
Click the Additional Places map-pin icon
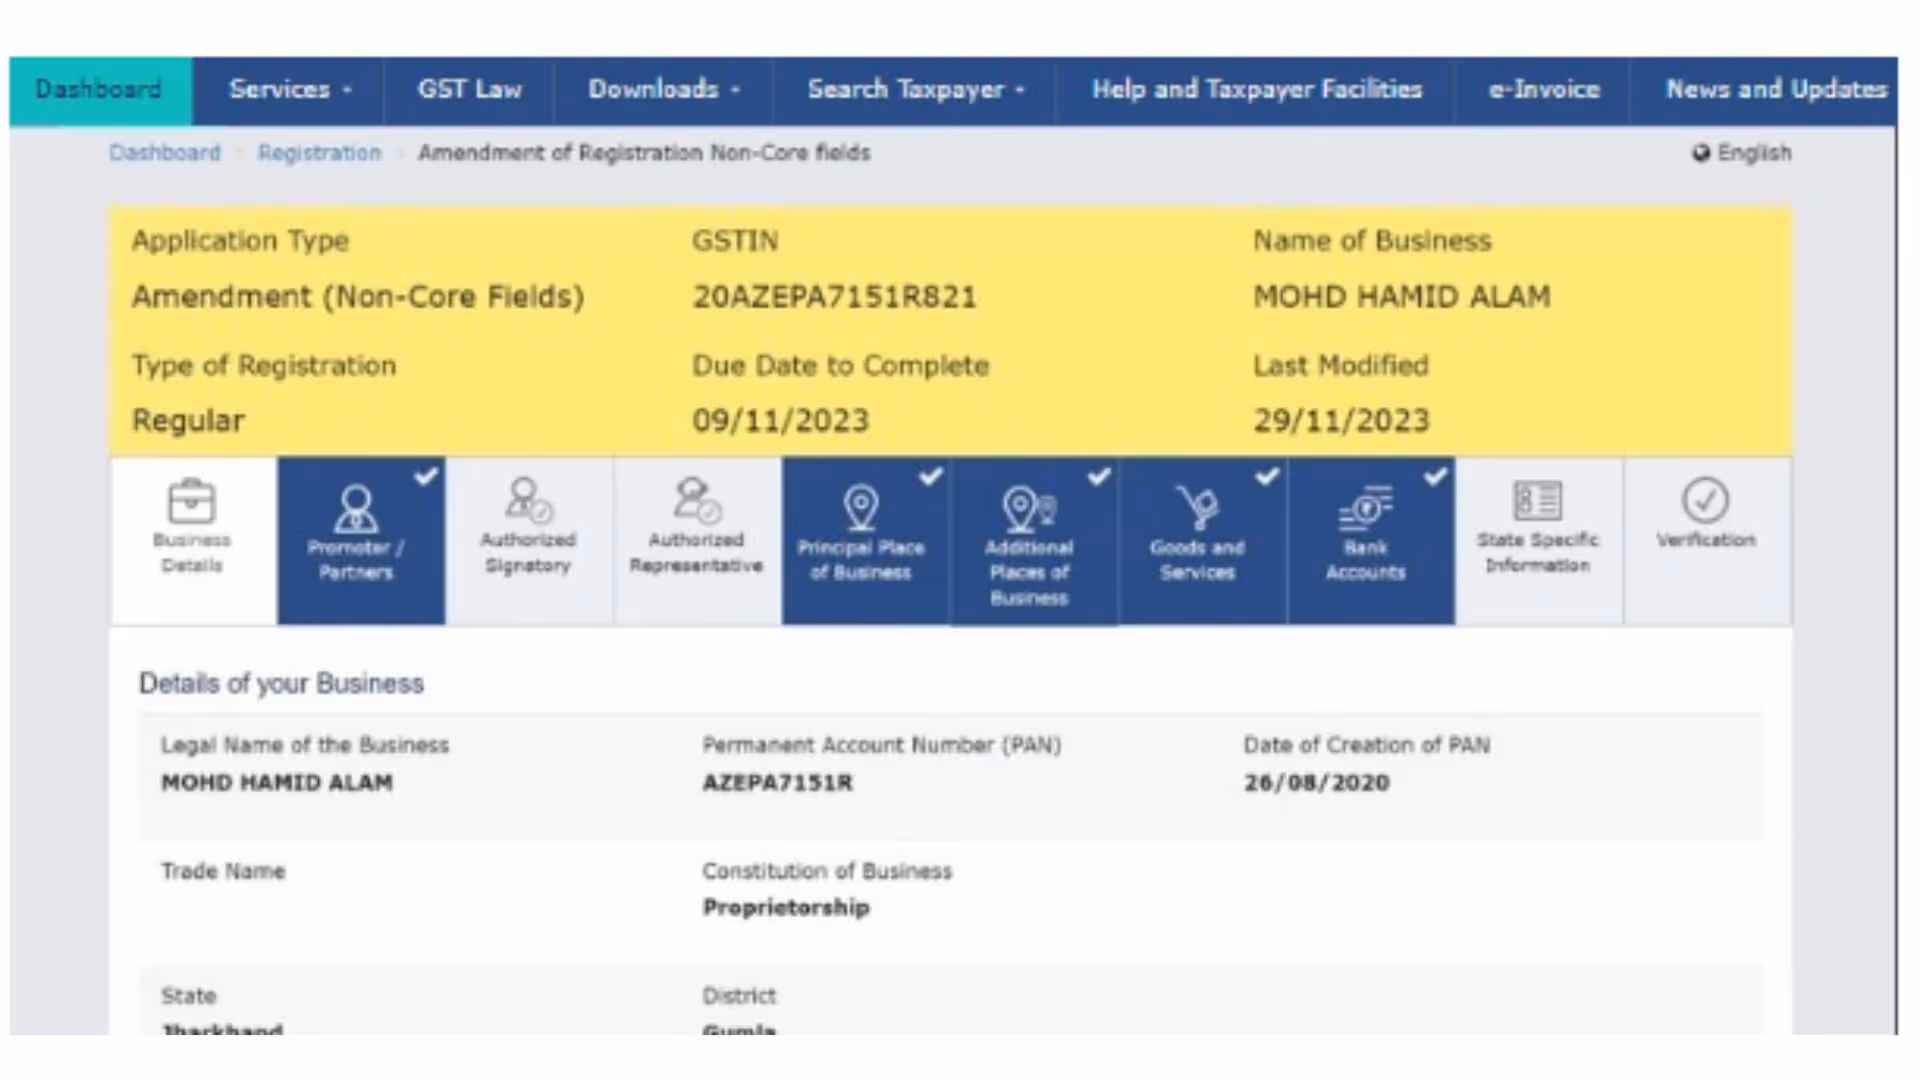pos(1029,509)
